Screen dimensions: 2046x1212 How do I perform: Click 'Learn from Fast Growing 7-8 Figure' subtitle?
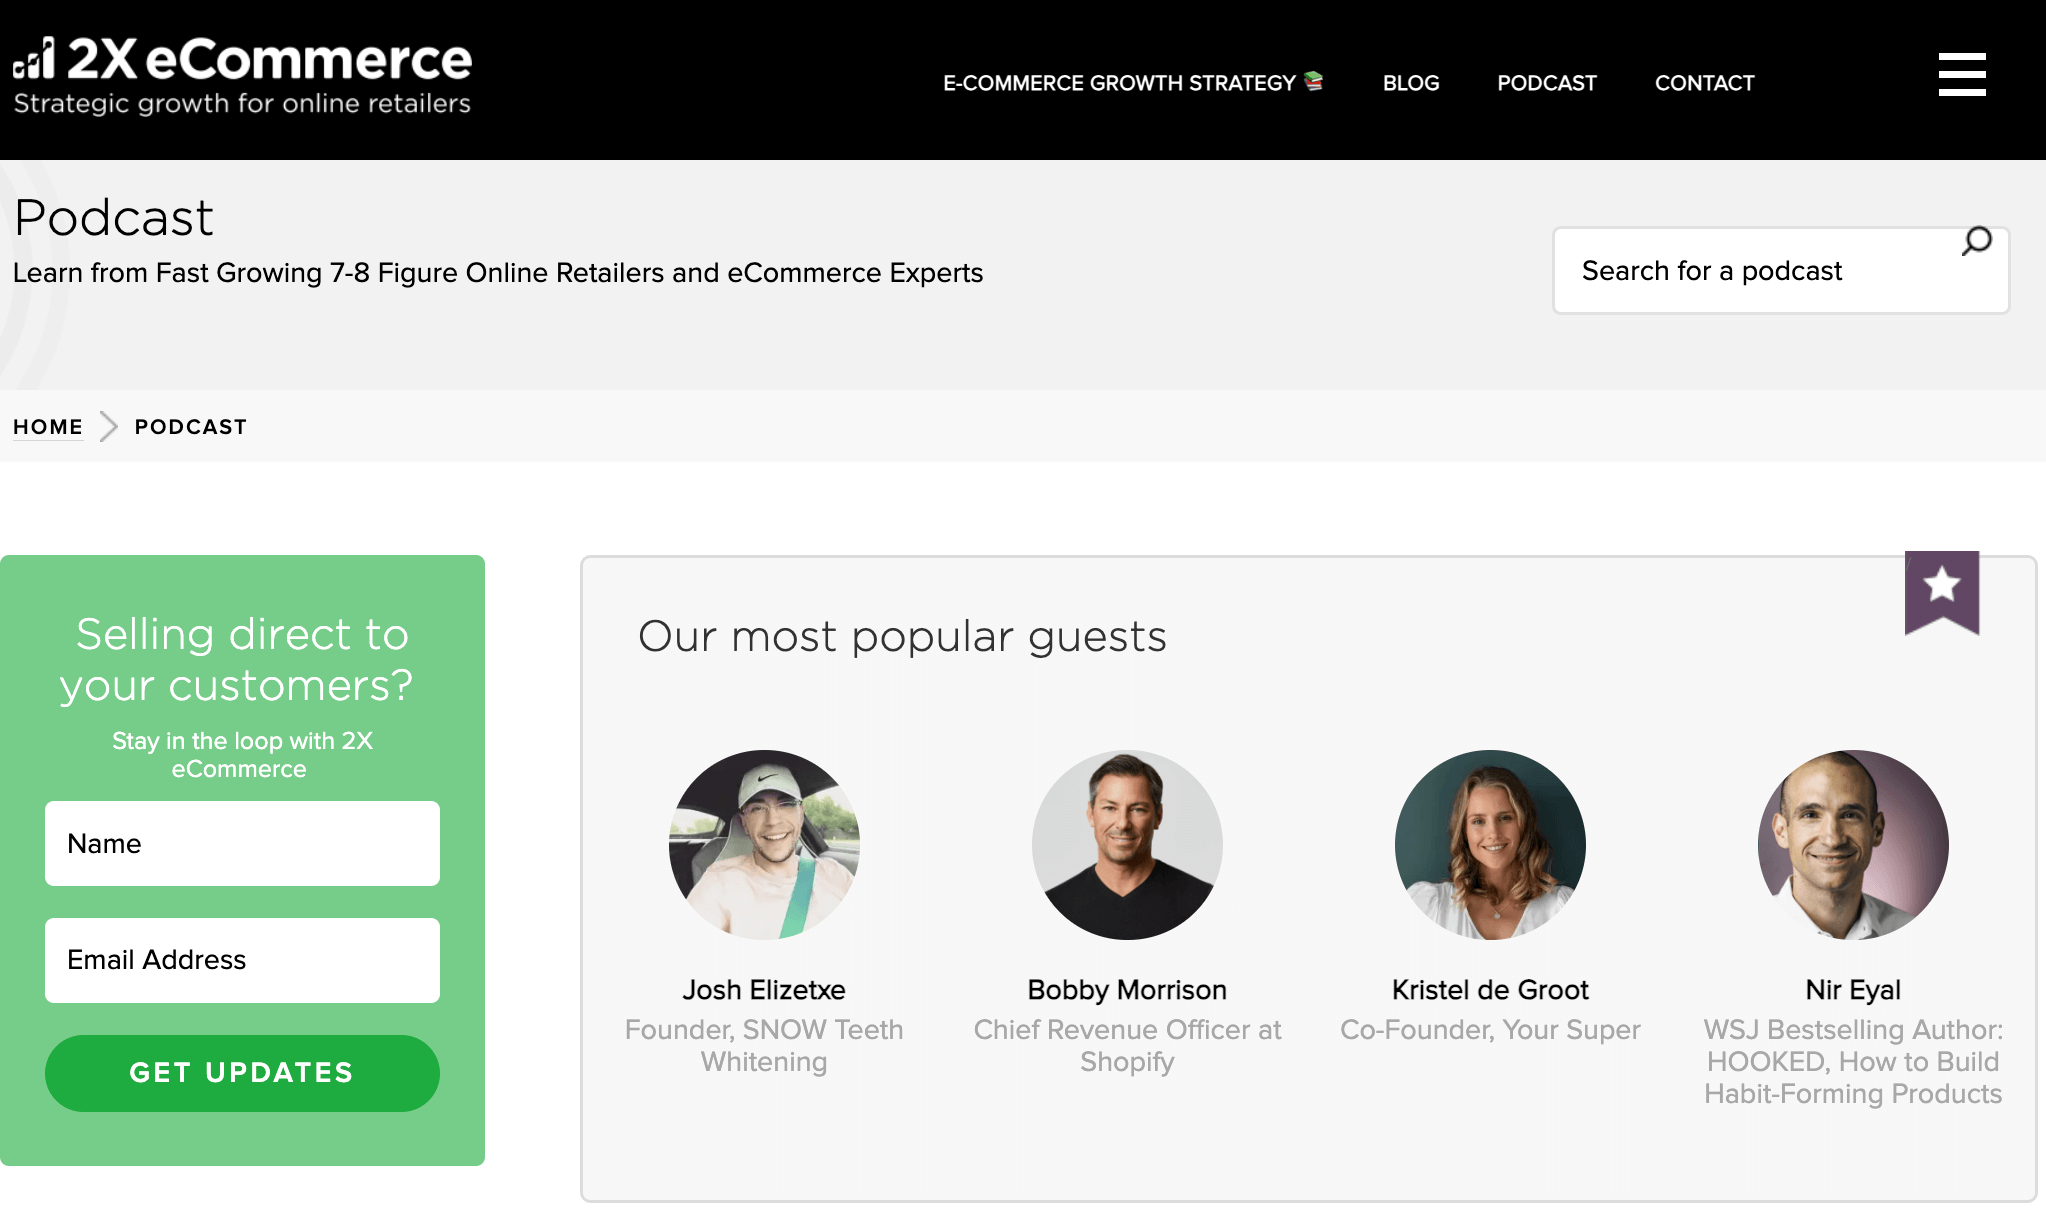(x=498, y=273)
